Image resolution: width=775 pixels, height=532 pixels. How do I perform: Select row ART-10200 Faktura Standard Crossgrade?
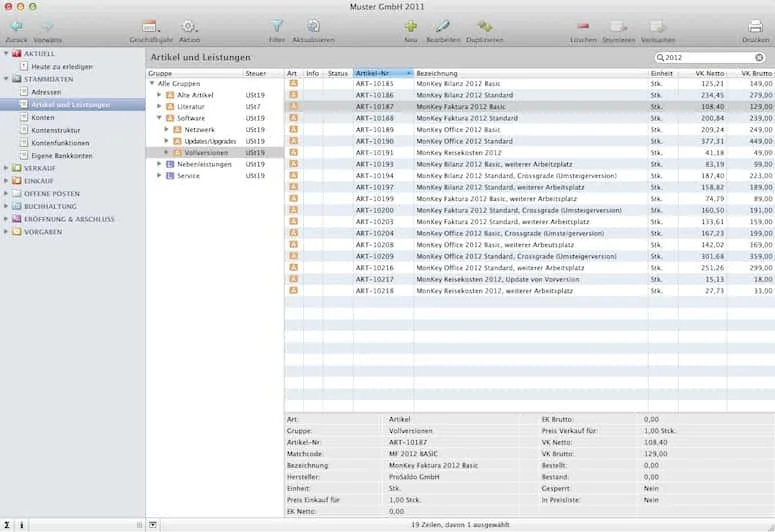coord(530,210)
